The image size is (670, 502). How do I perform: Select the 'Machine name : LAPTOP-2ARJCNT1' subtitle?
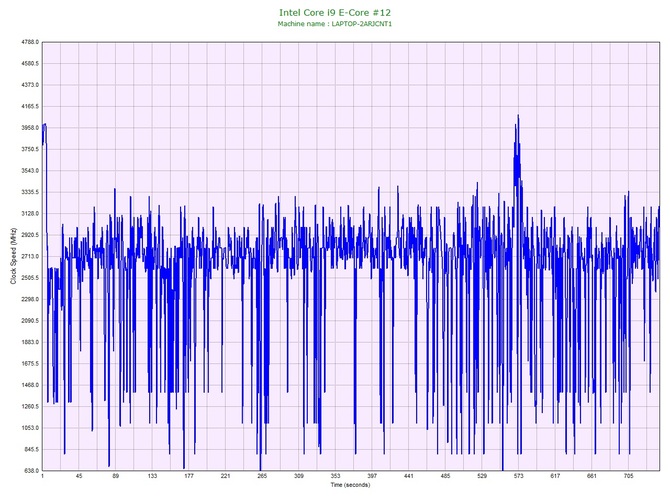coord(335,24)
